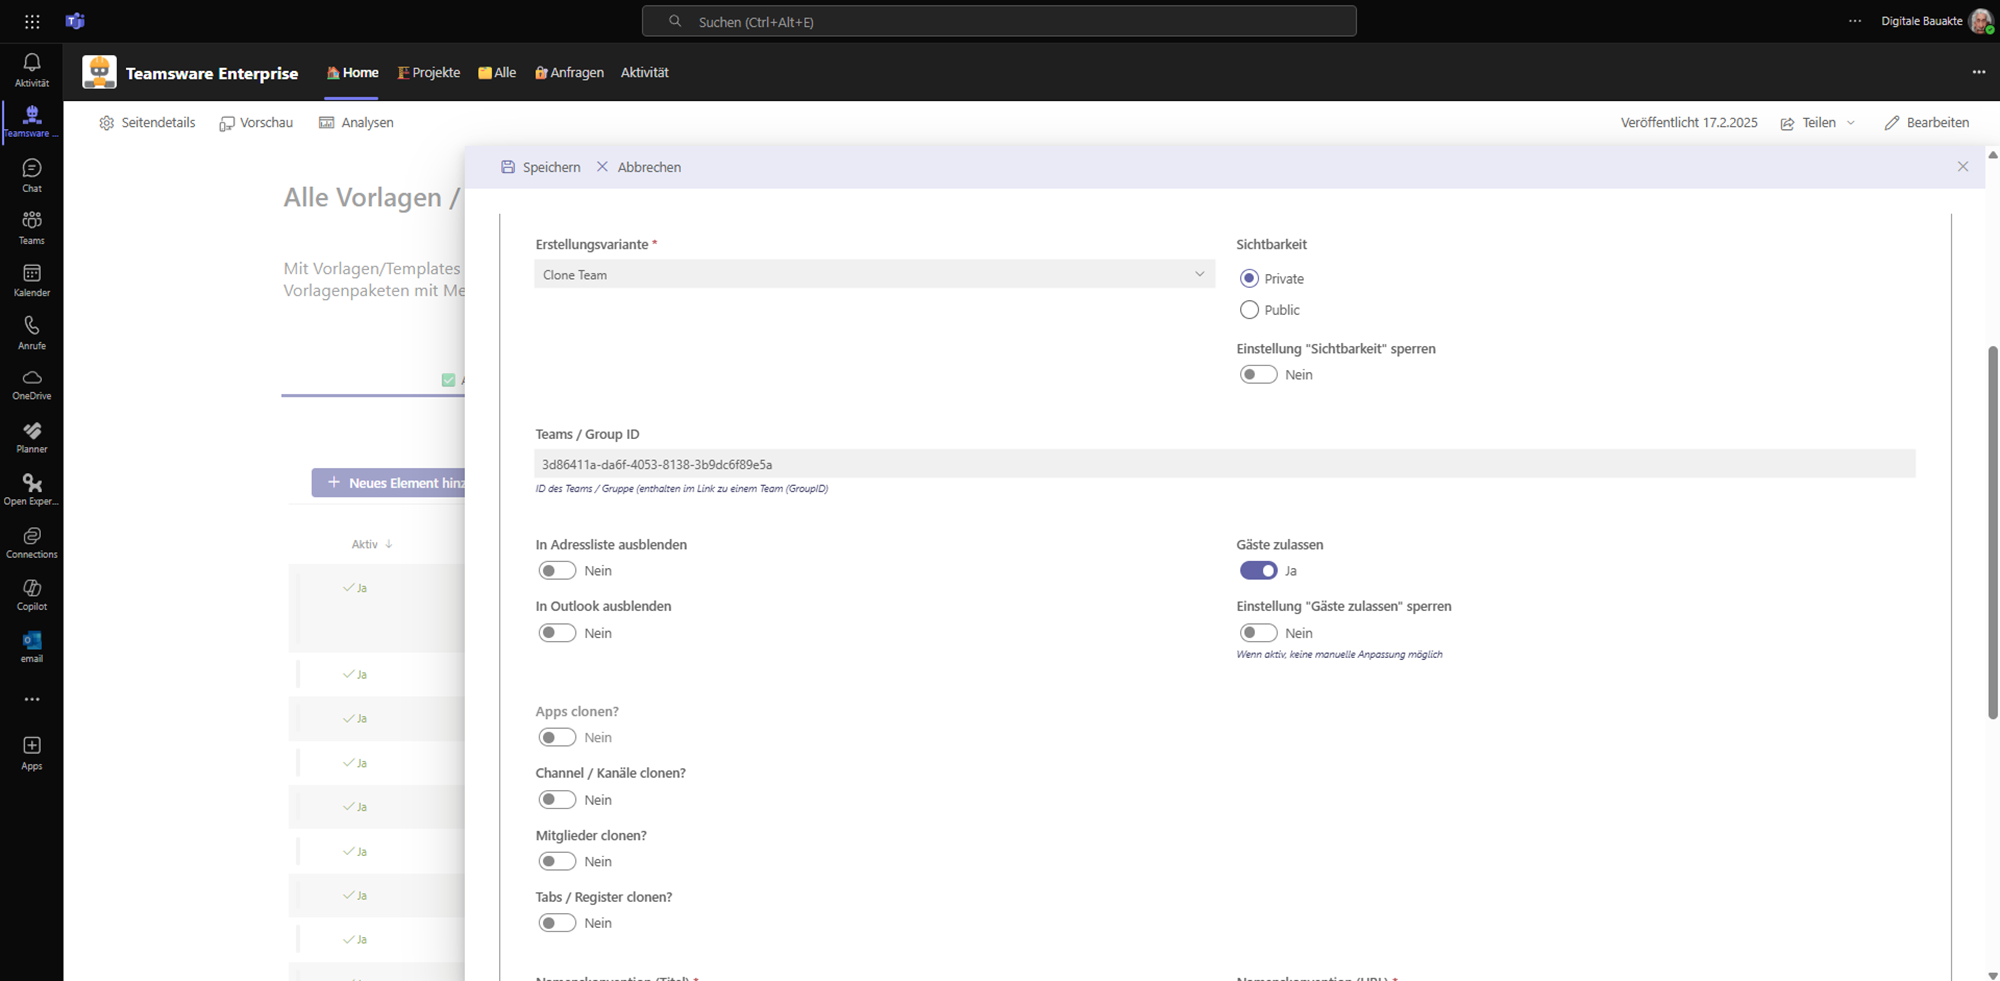2000x981 pixels.
Task: Click Speichern to save the form
Action: (x=540, y=167)
